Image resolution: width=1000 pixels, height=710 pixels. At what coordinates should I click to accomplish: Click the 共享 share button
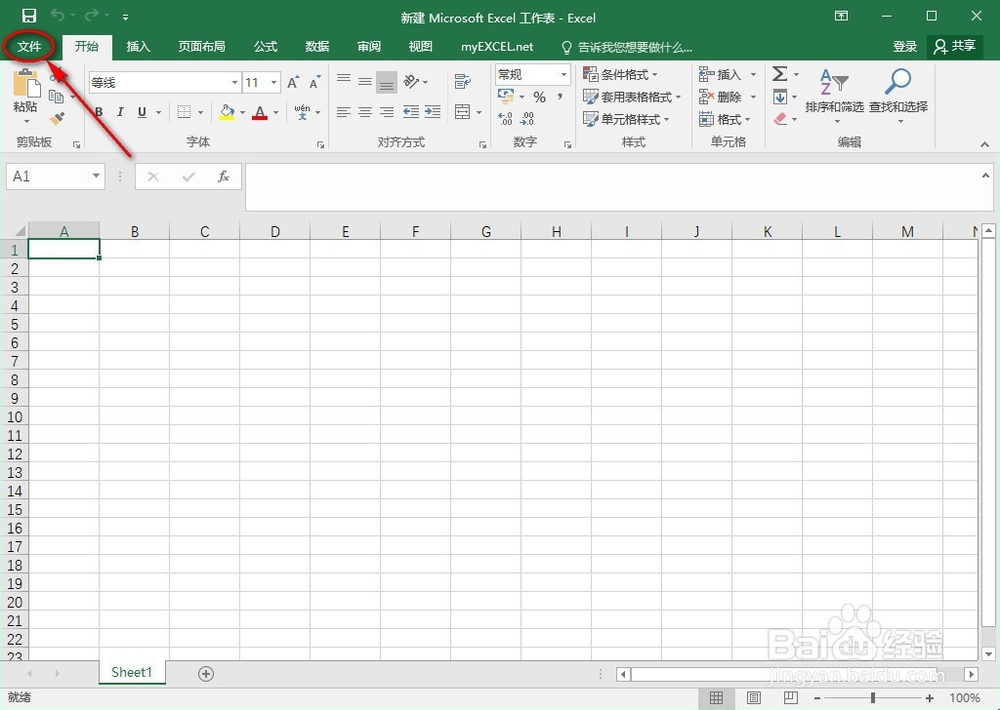(x=954, y=47)
